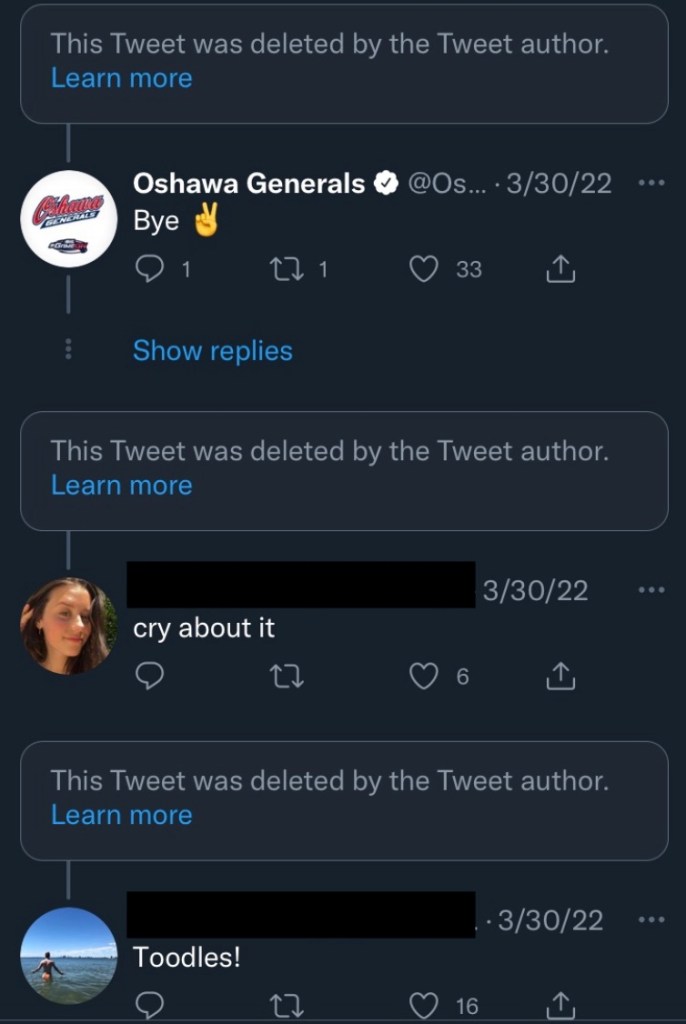
Task: Like the Oshawa Generals "Bye" tweet
Action: point(424,269)
